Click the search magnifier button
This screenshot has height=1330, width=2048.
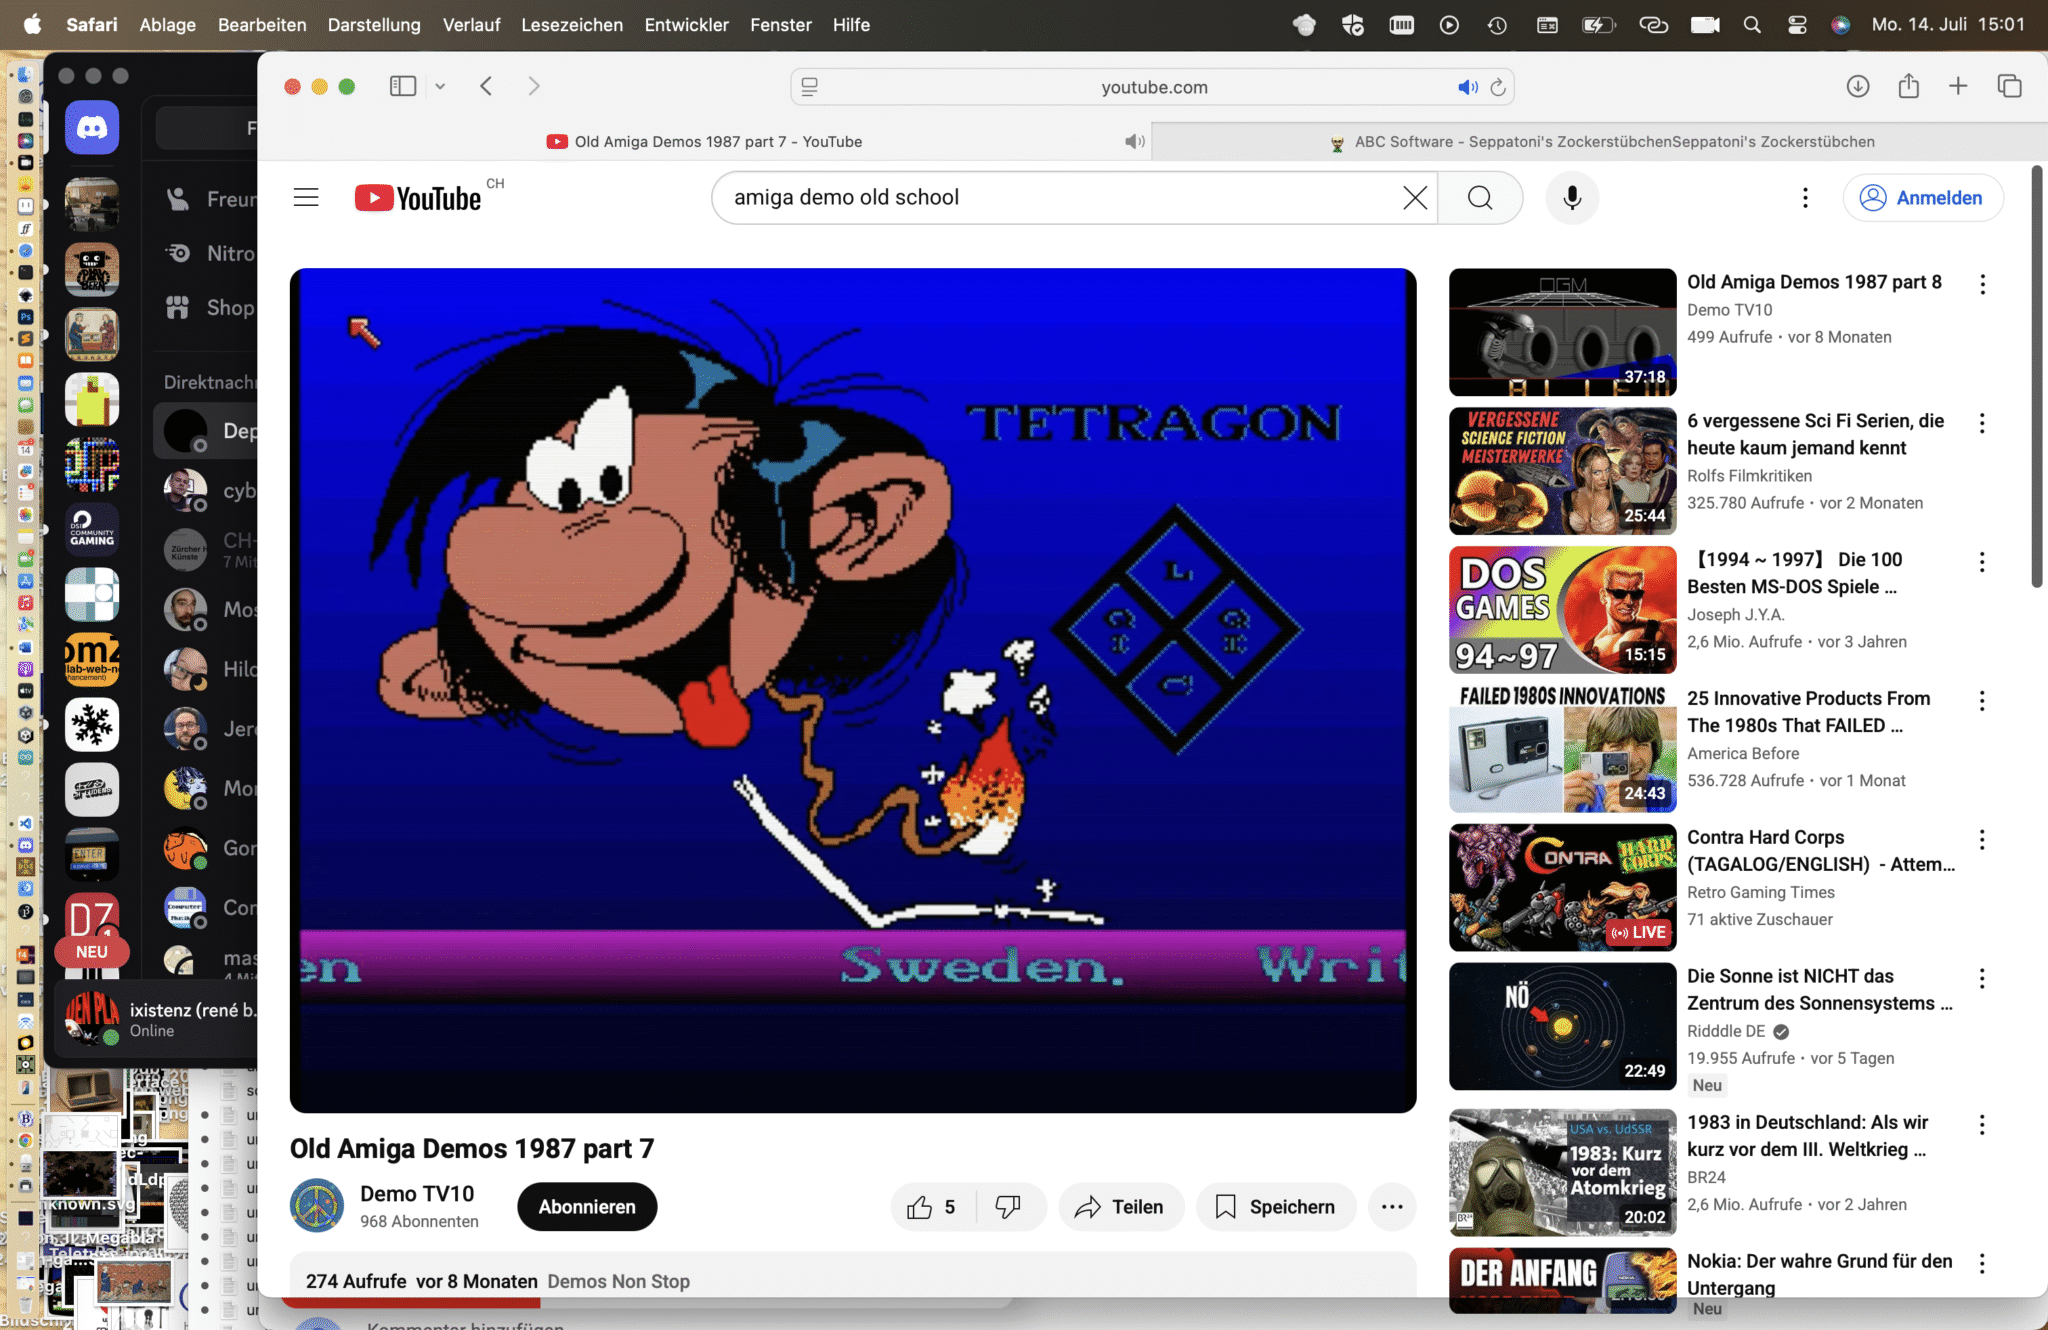pyautogui.click(x=1480, y=198)
